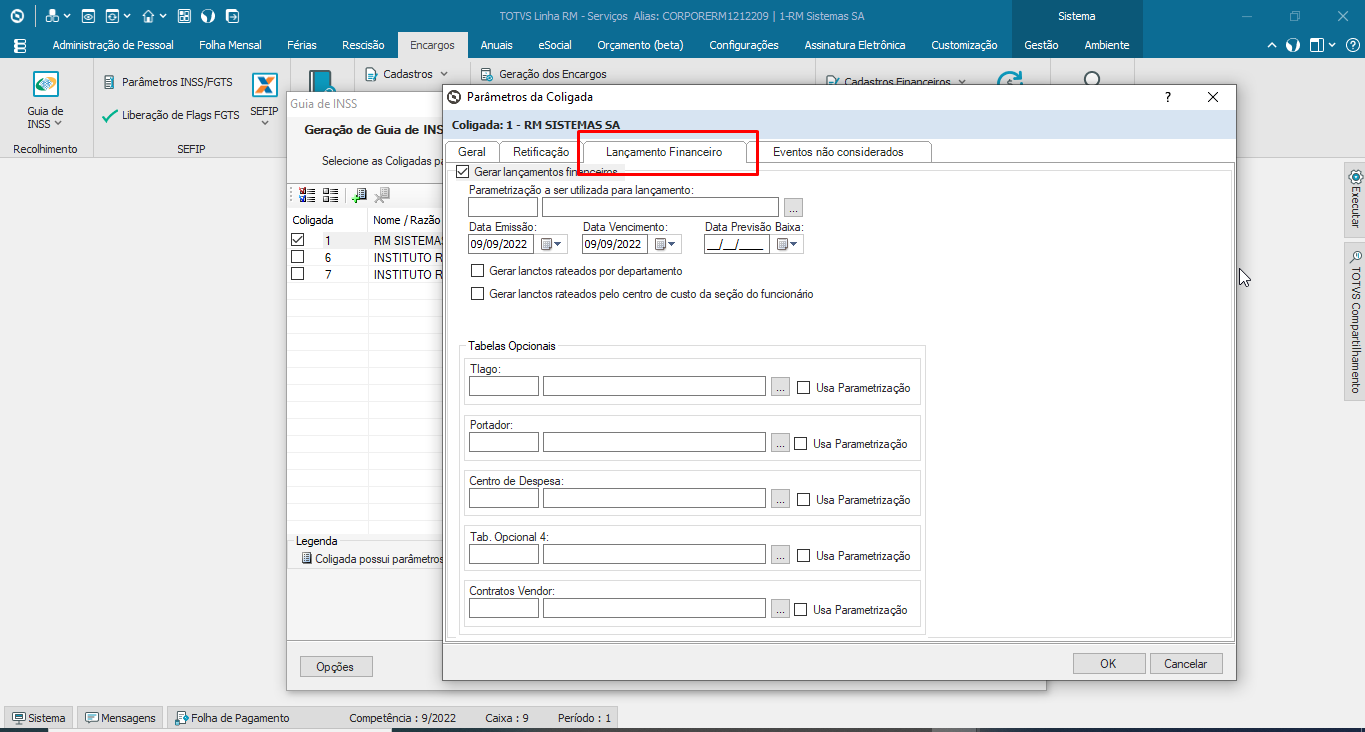Switch to the Retificação tab
This screenshot has width=1365, height=732.
pos(541,152)
